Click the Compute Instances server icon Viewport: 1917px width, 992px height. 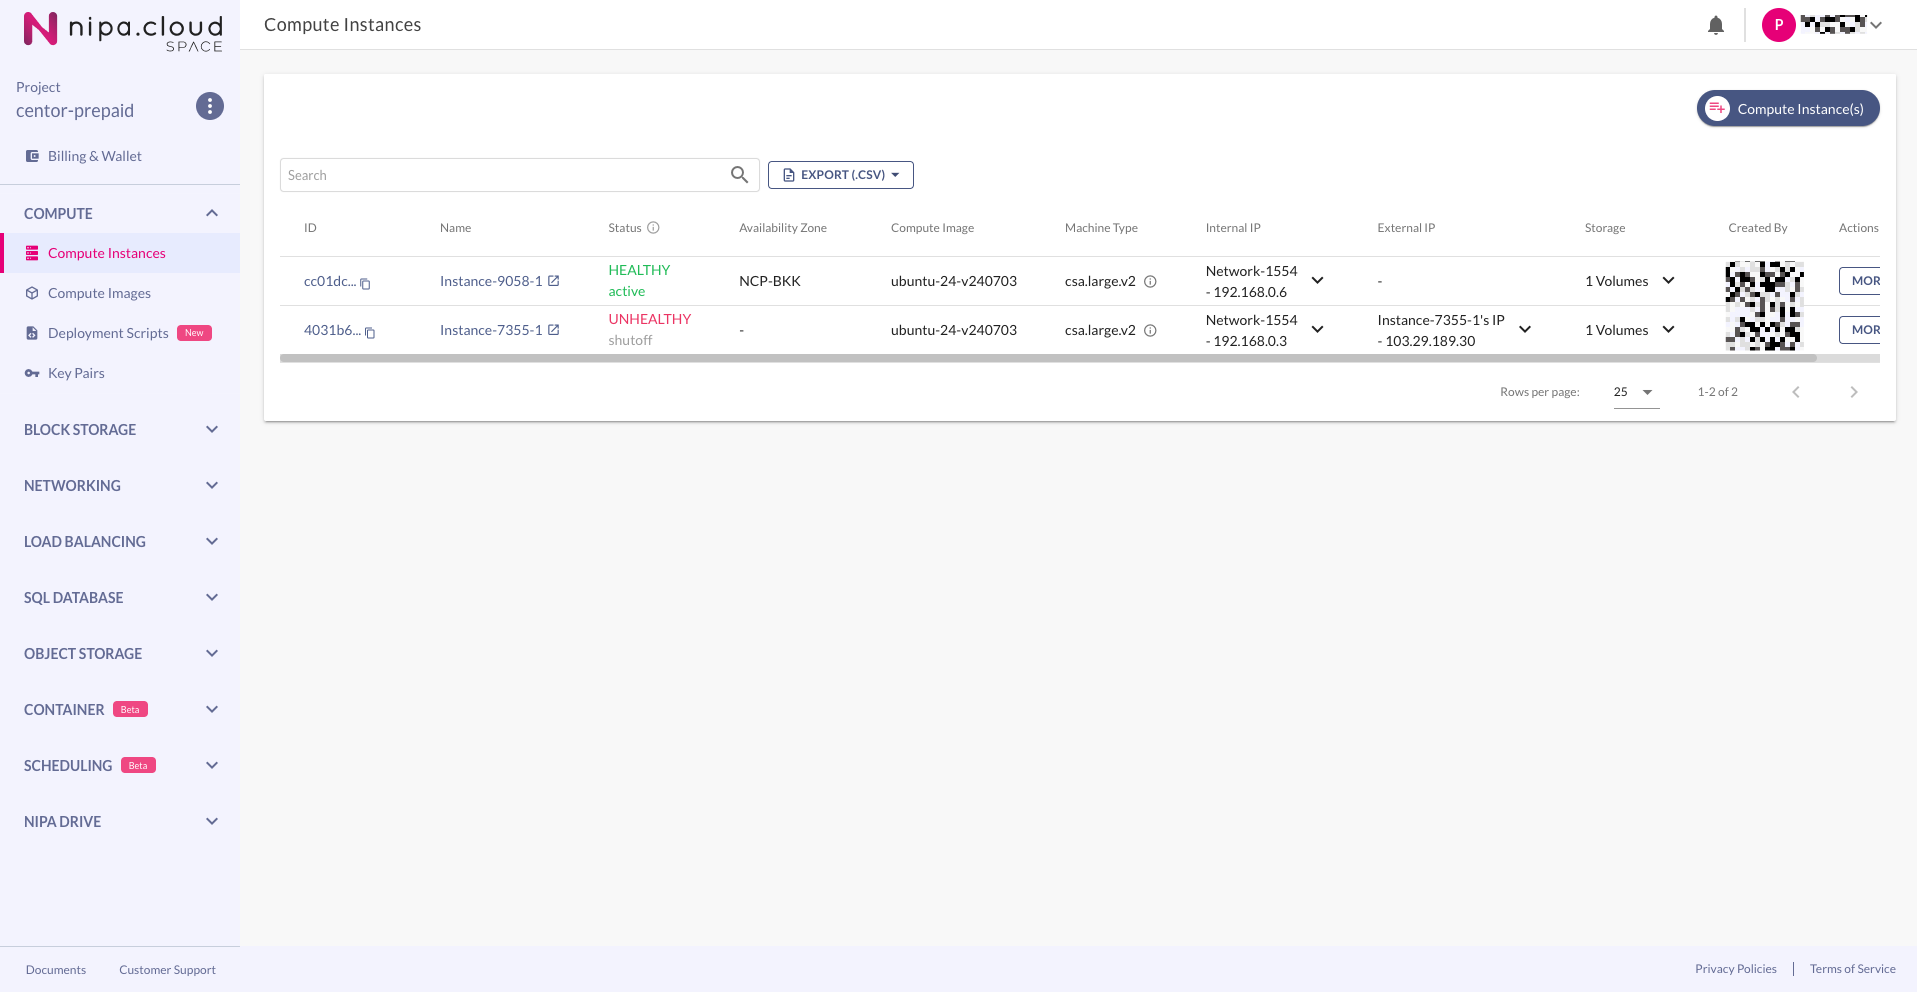pos(32,253)
